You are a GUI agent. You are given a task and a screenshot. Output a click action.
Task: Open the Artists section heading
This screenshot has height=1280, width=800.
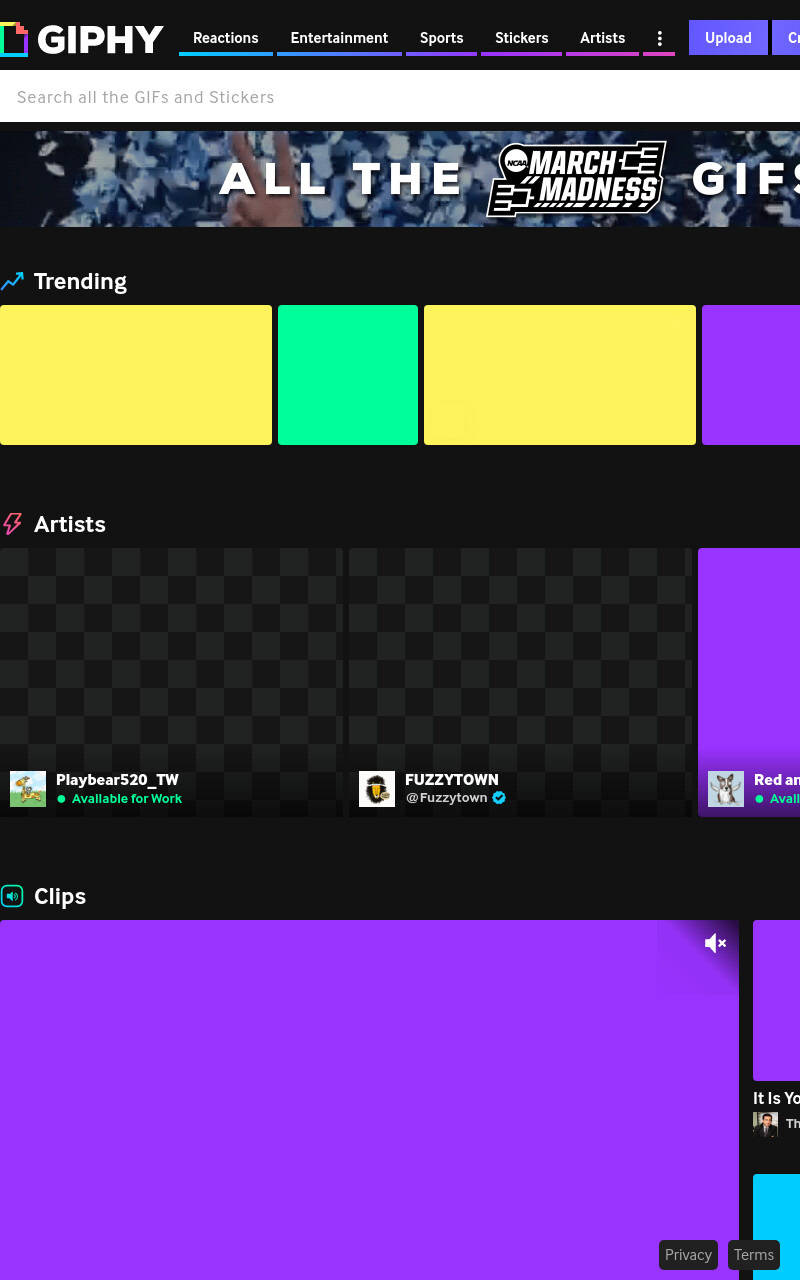70,524
